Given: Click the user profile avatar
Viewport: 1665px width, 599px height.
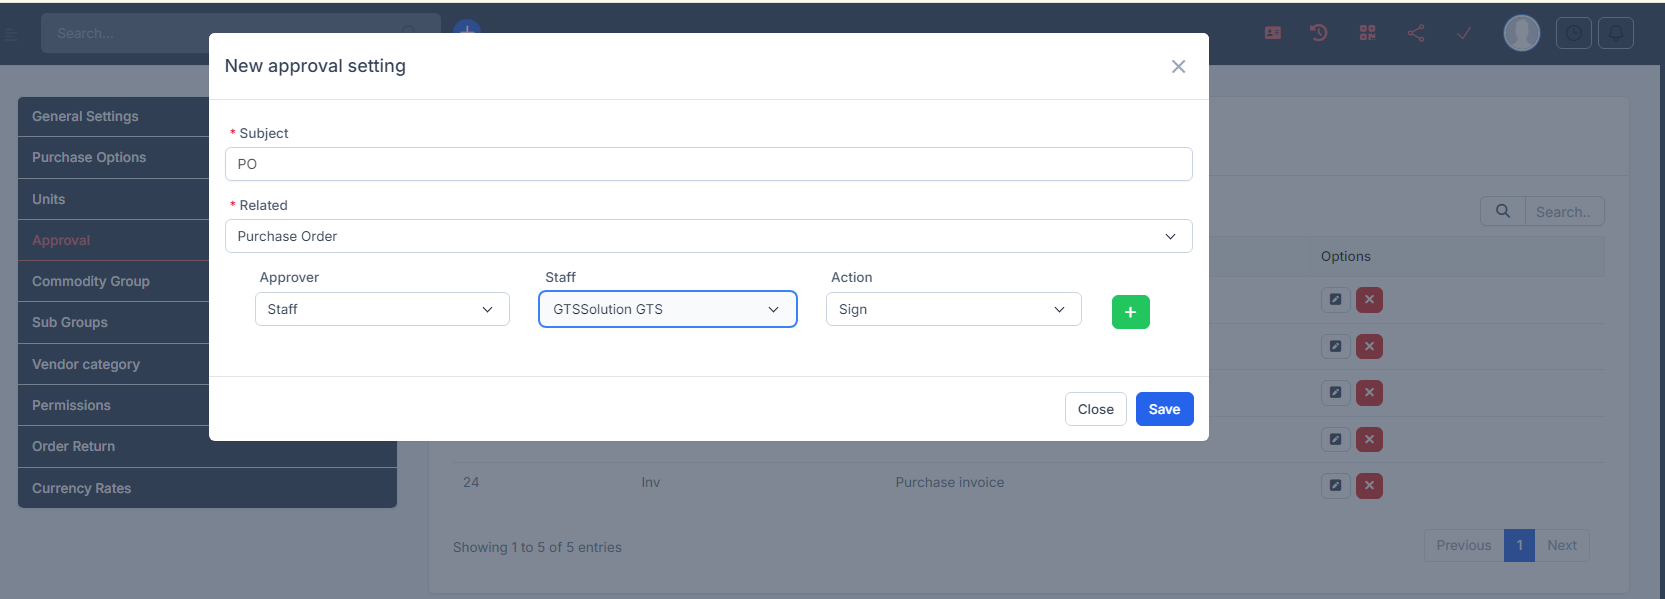Looking at the screenshot, I should tap(1521, 33).
